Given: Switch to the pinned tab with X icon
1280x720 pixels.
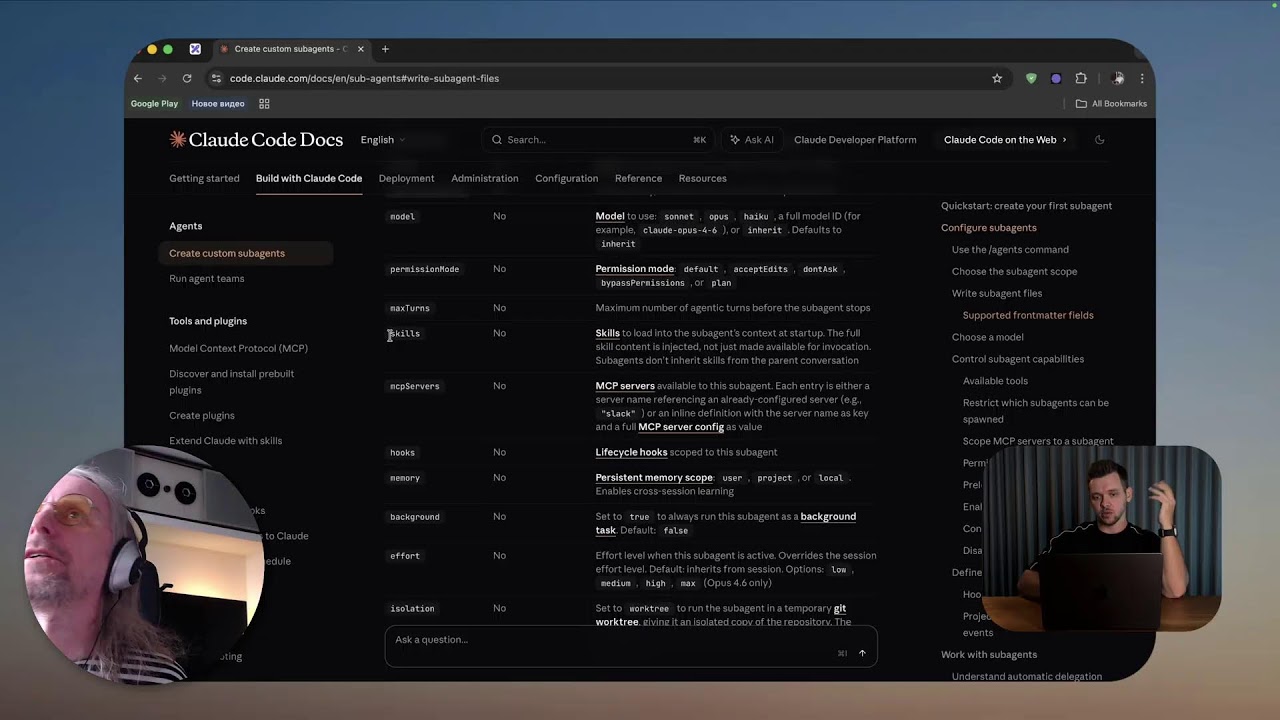Looking at the screenshot, I should (195, 49).
